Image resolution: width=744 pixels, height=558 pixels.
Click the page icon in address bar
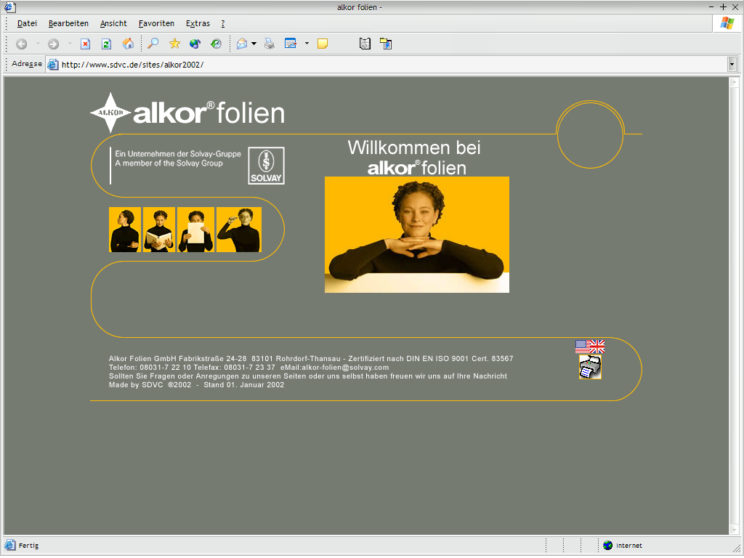pos(53,65)
